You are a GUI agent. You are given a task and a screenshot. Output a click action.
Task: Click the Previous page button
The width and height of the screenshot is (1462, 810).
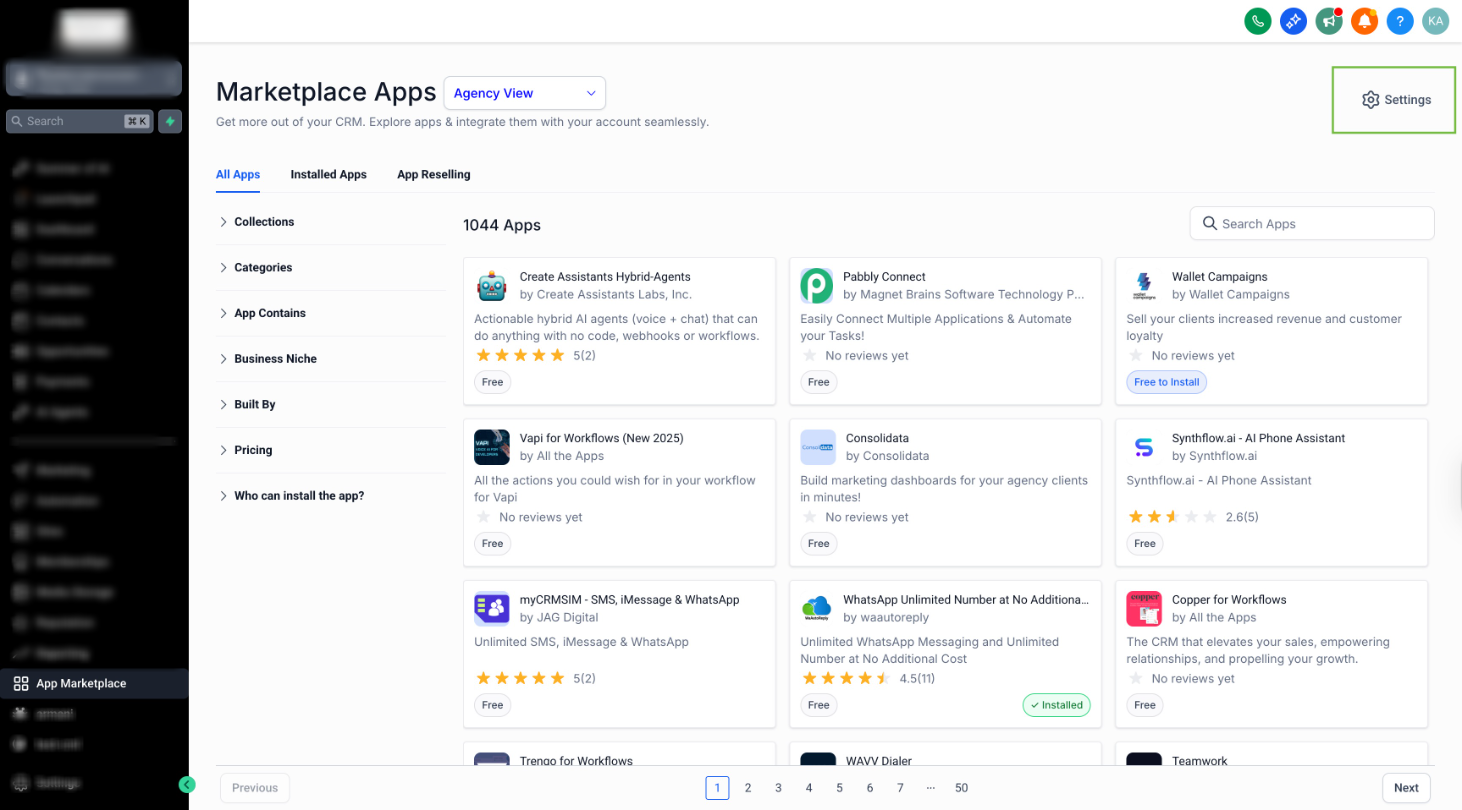pyautogui.click(x=255, y=788)
